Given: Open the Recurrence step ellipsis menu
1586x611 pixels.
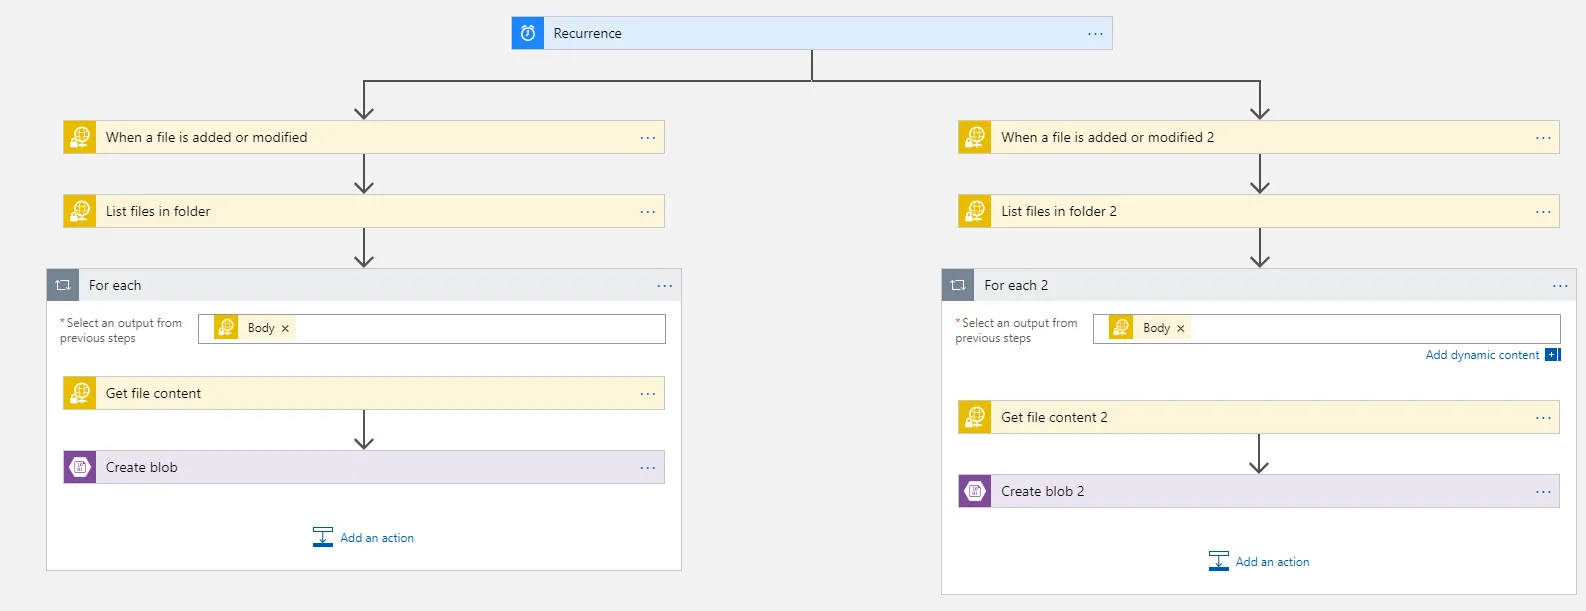Looking at the screenshot, I should click(x=1095, y=34).
